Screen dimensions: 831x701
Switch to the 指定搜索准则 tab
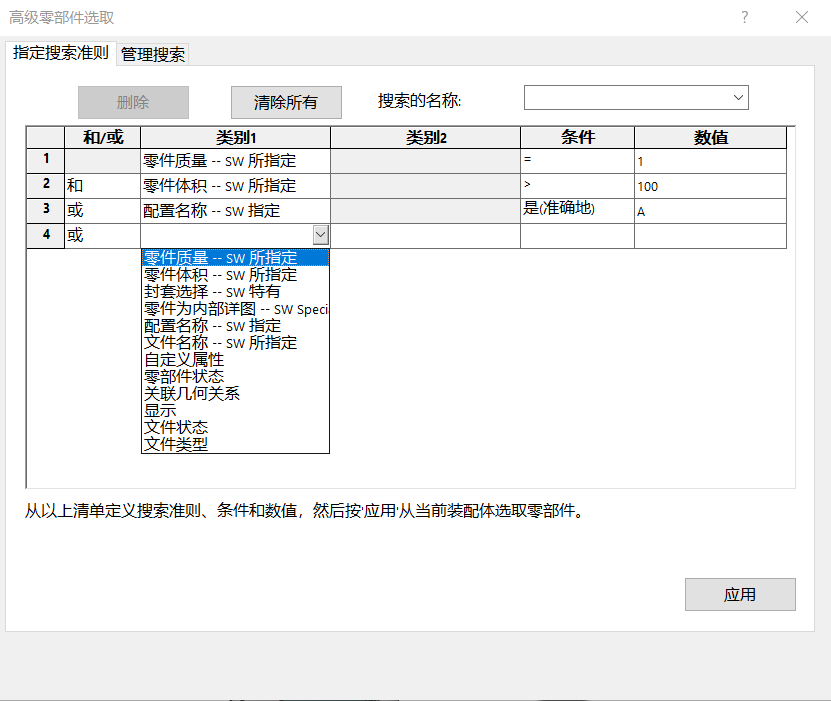tap(60, 55)
